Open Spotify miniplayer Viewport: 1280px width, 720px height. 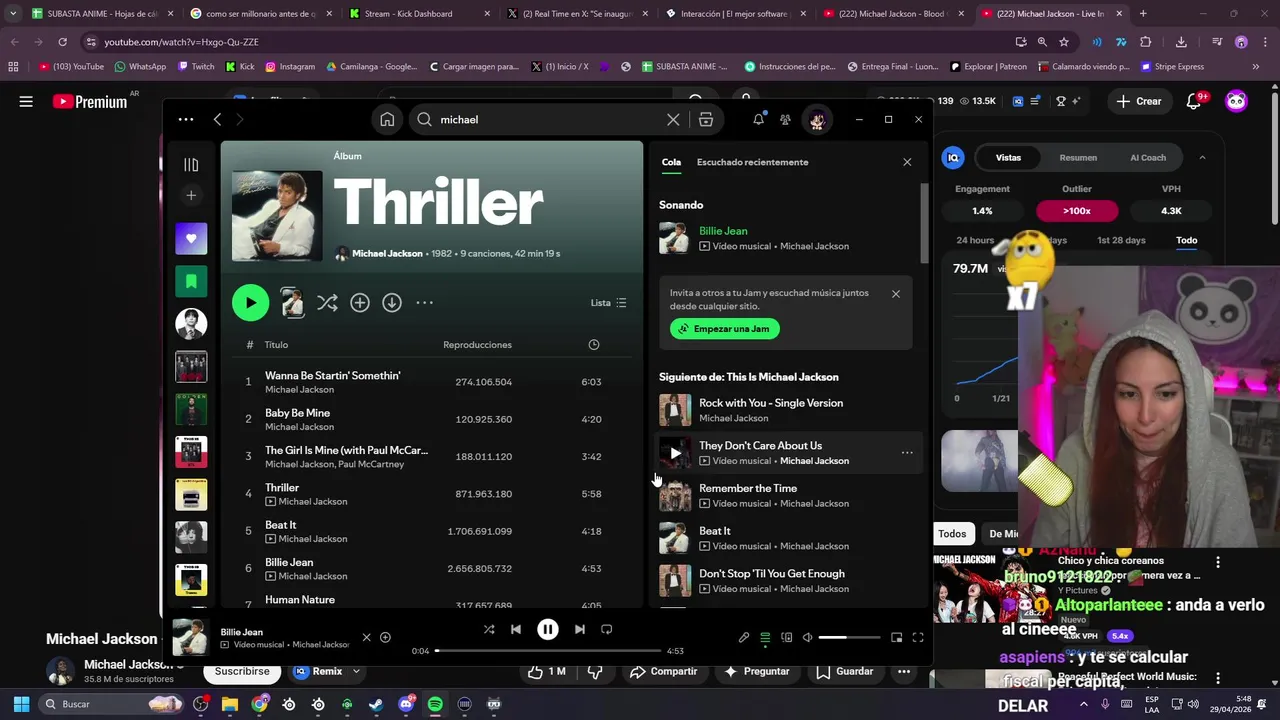897,638
